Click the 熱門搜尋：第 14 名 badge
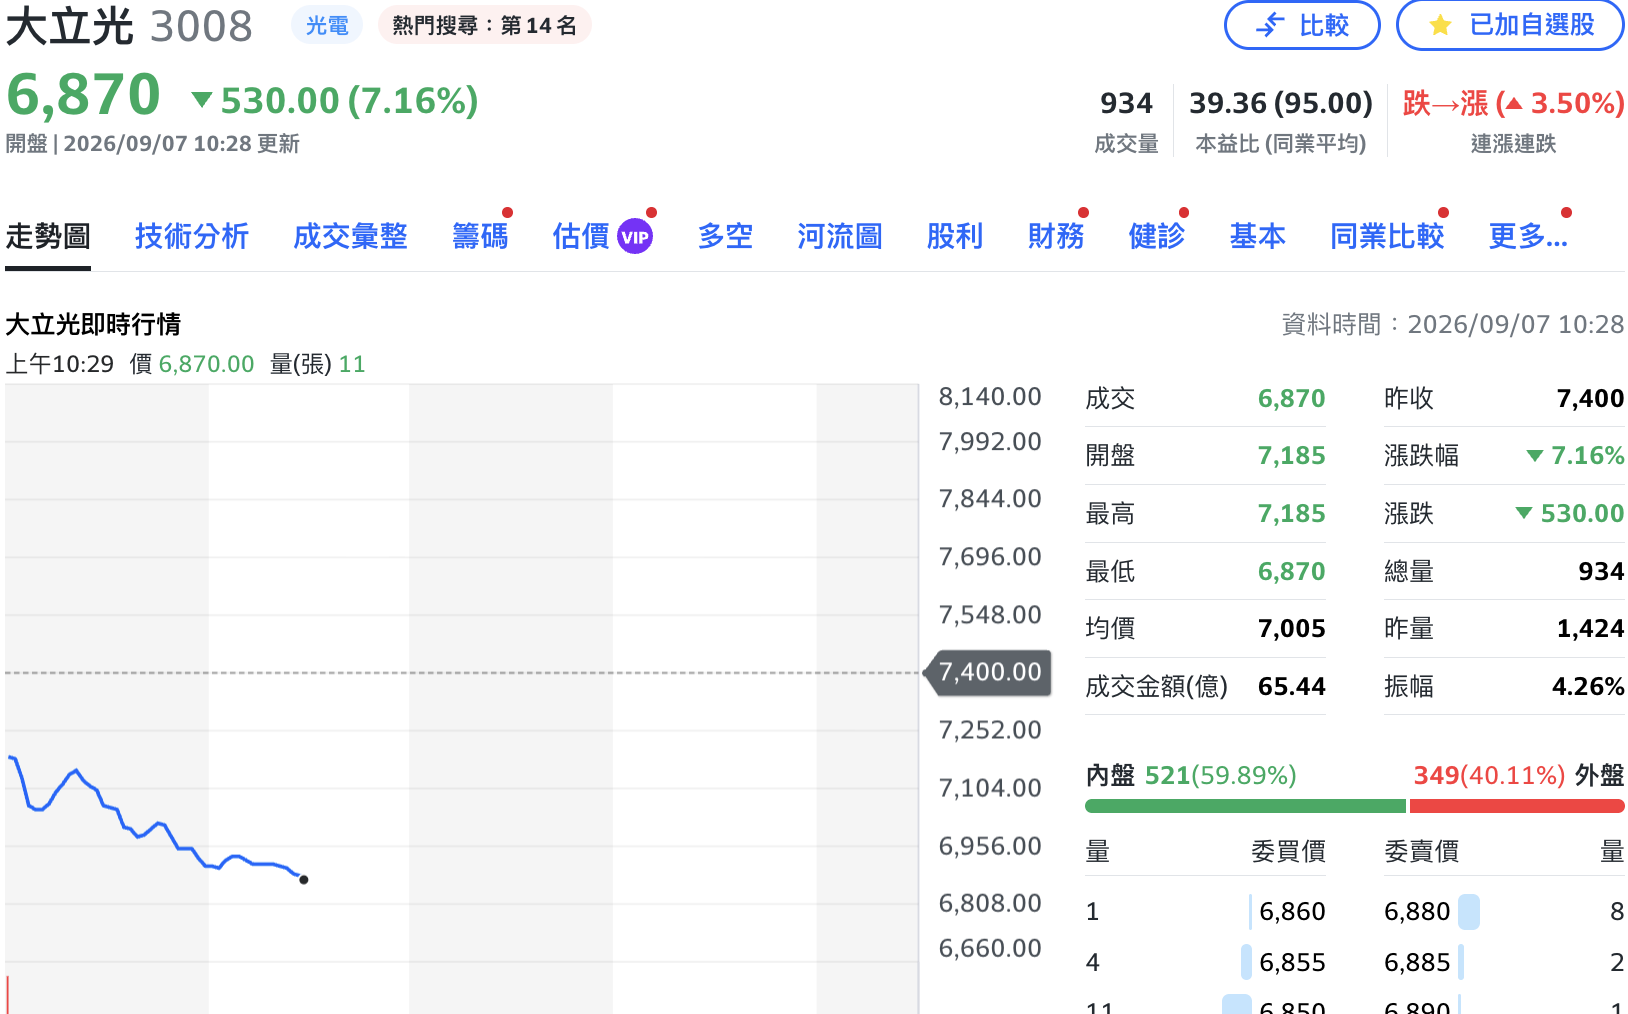The image size is (1628, 1014). 484,25
